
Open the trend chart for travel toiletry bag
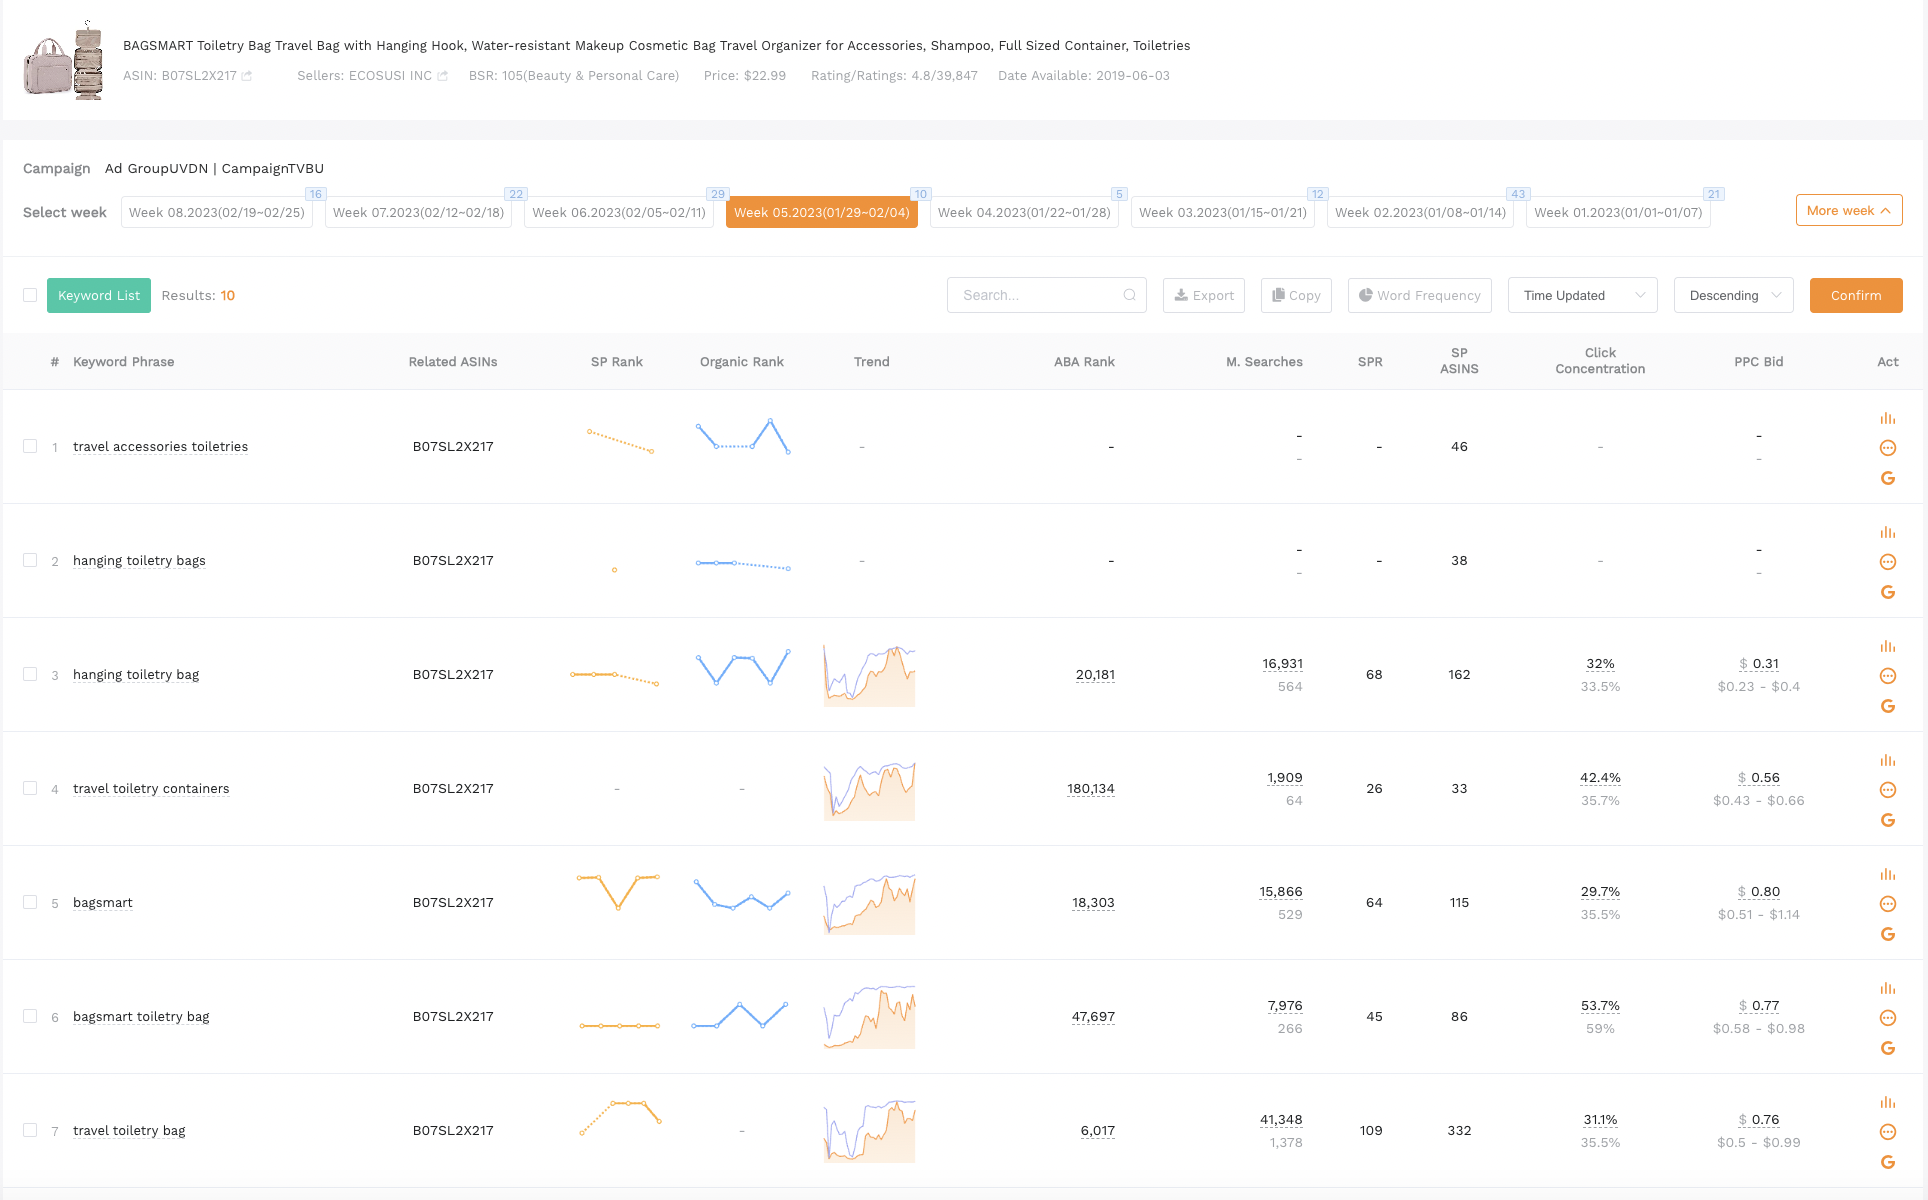tap(869, 1131)
